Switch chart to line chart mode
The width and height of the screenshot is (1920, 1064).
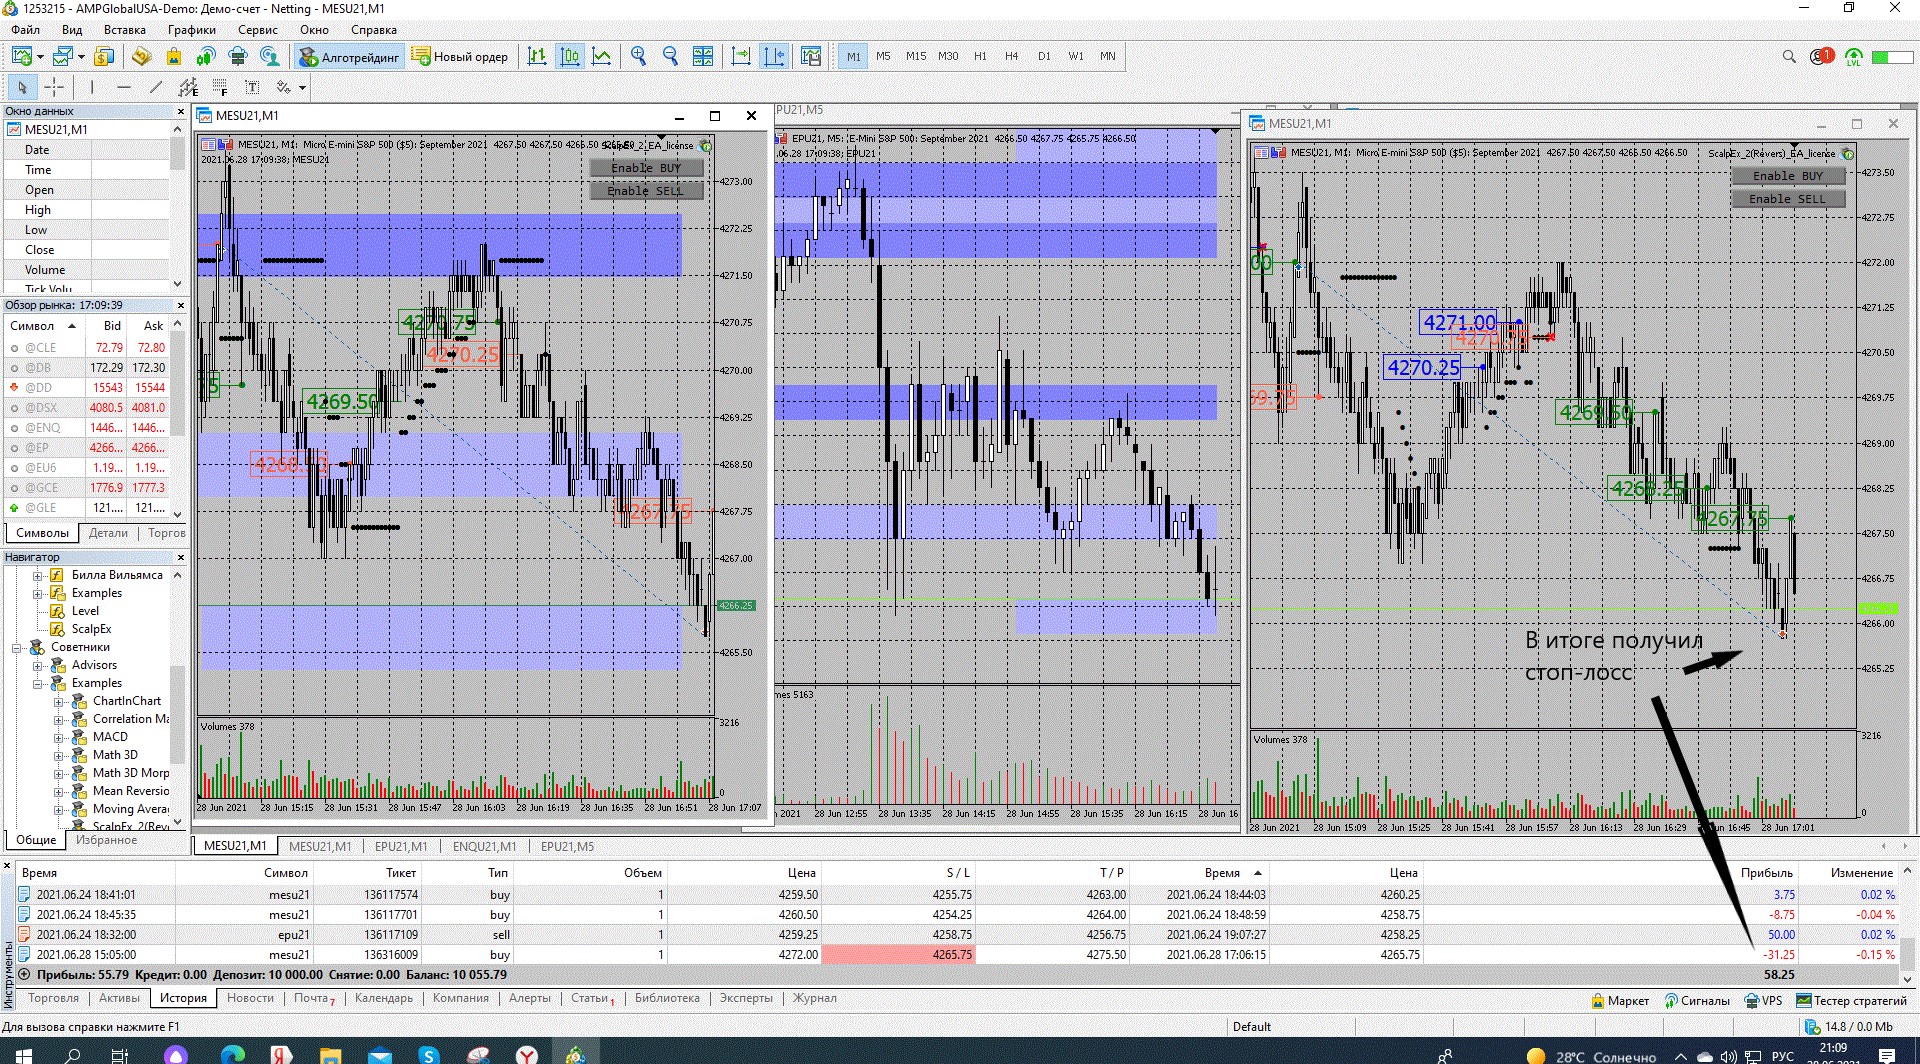(x=601, y=56)
